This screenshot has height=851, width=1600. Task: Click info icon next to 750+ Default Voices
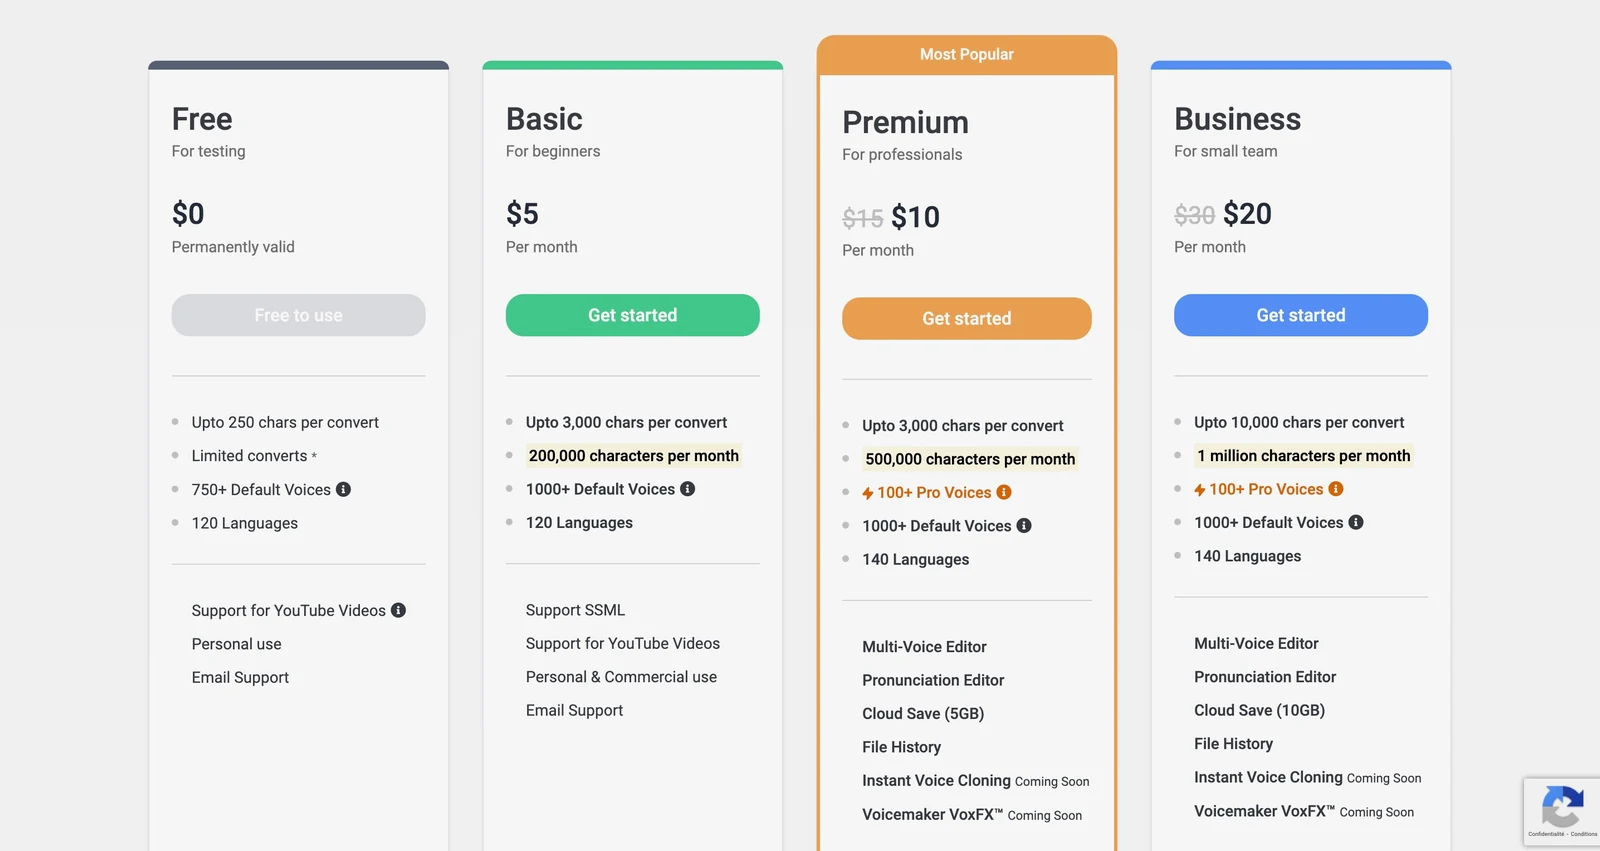[x=343, y=489]
